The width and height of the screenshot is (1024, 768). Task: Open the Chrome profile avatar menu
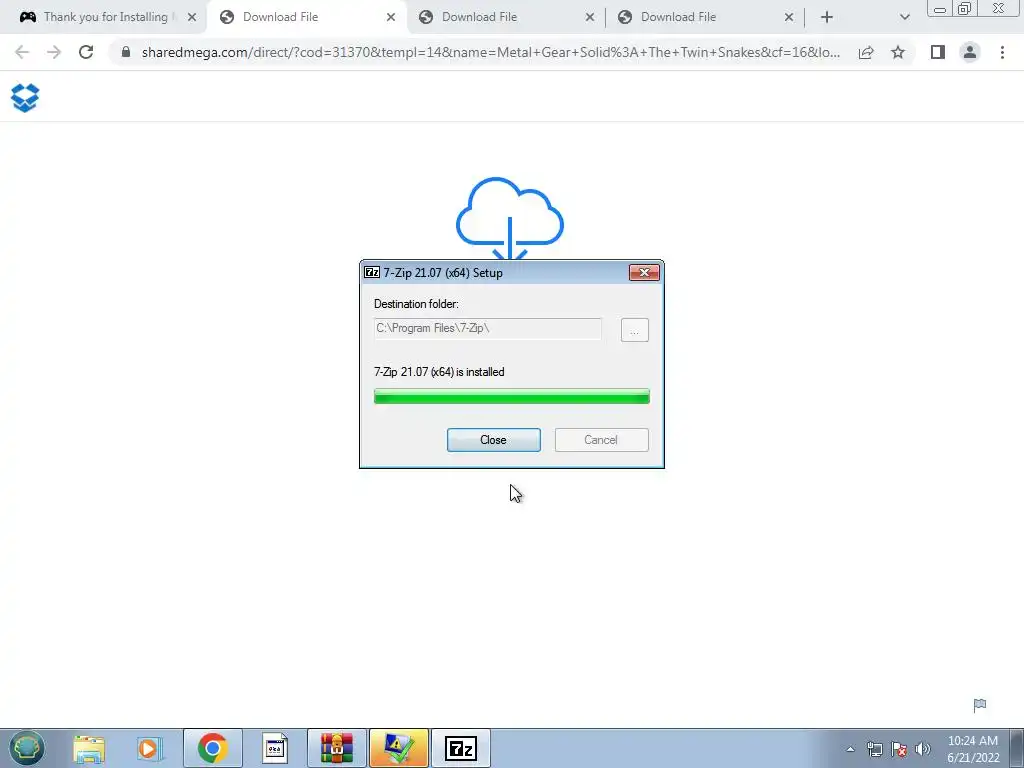(x=970, y=52)
